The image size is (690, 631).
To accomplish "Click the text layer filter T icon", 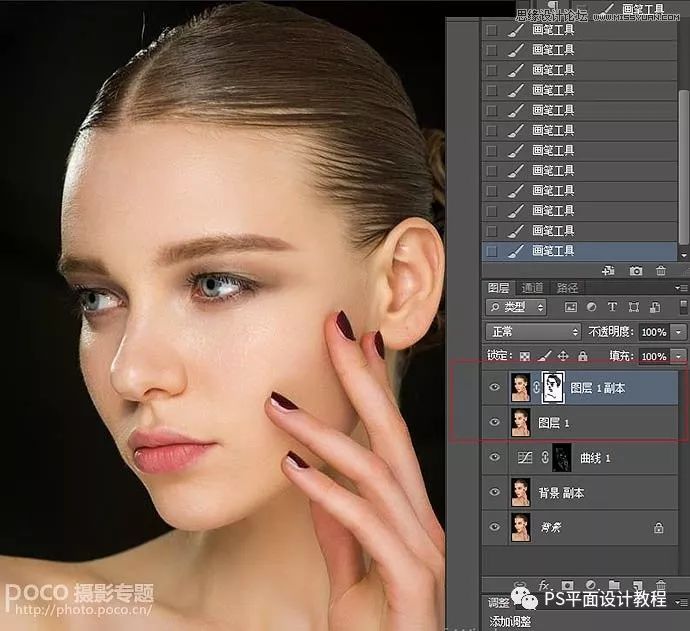I will pos(610,307).
